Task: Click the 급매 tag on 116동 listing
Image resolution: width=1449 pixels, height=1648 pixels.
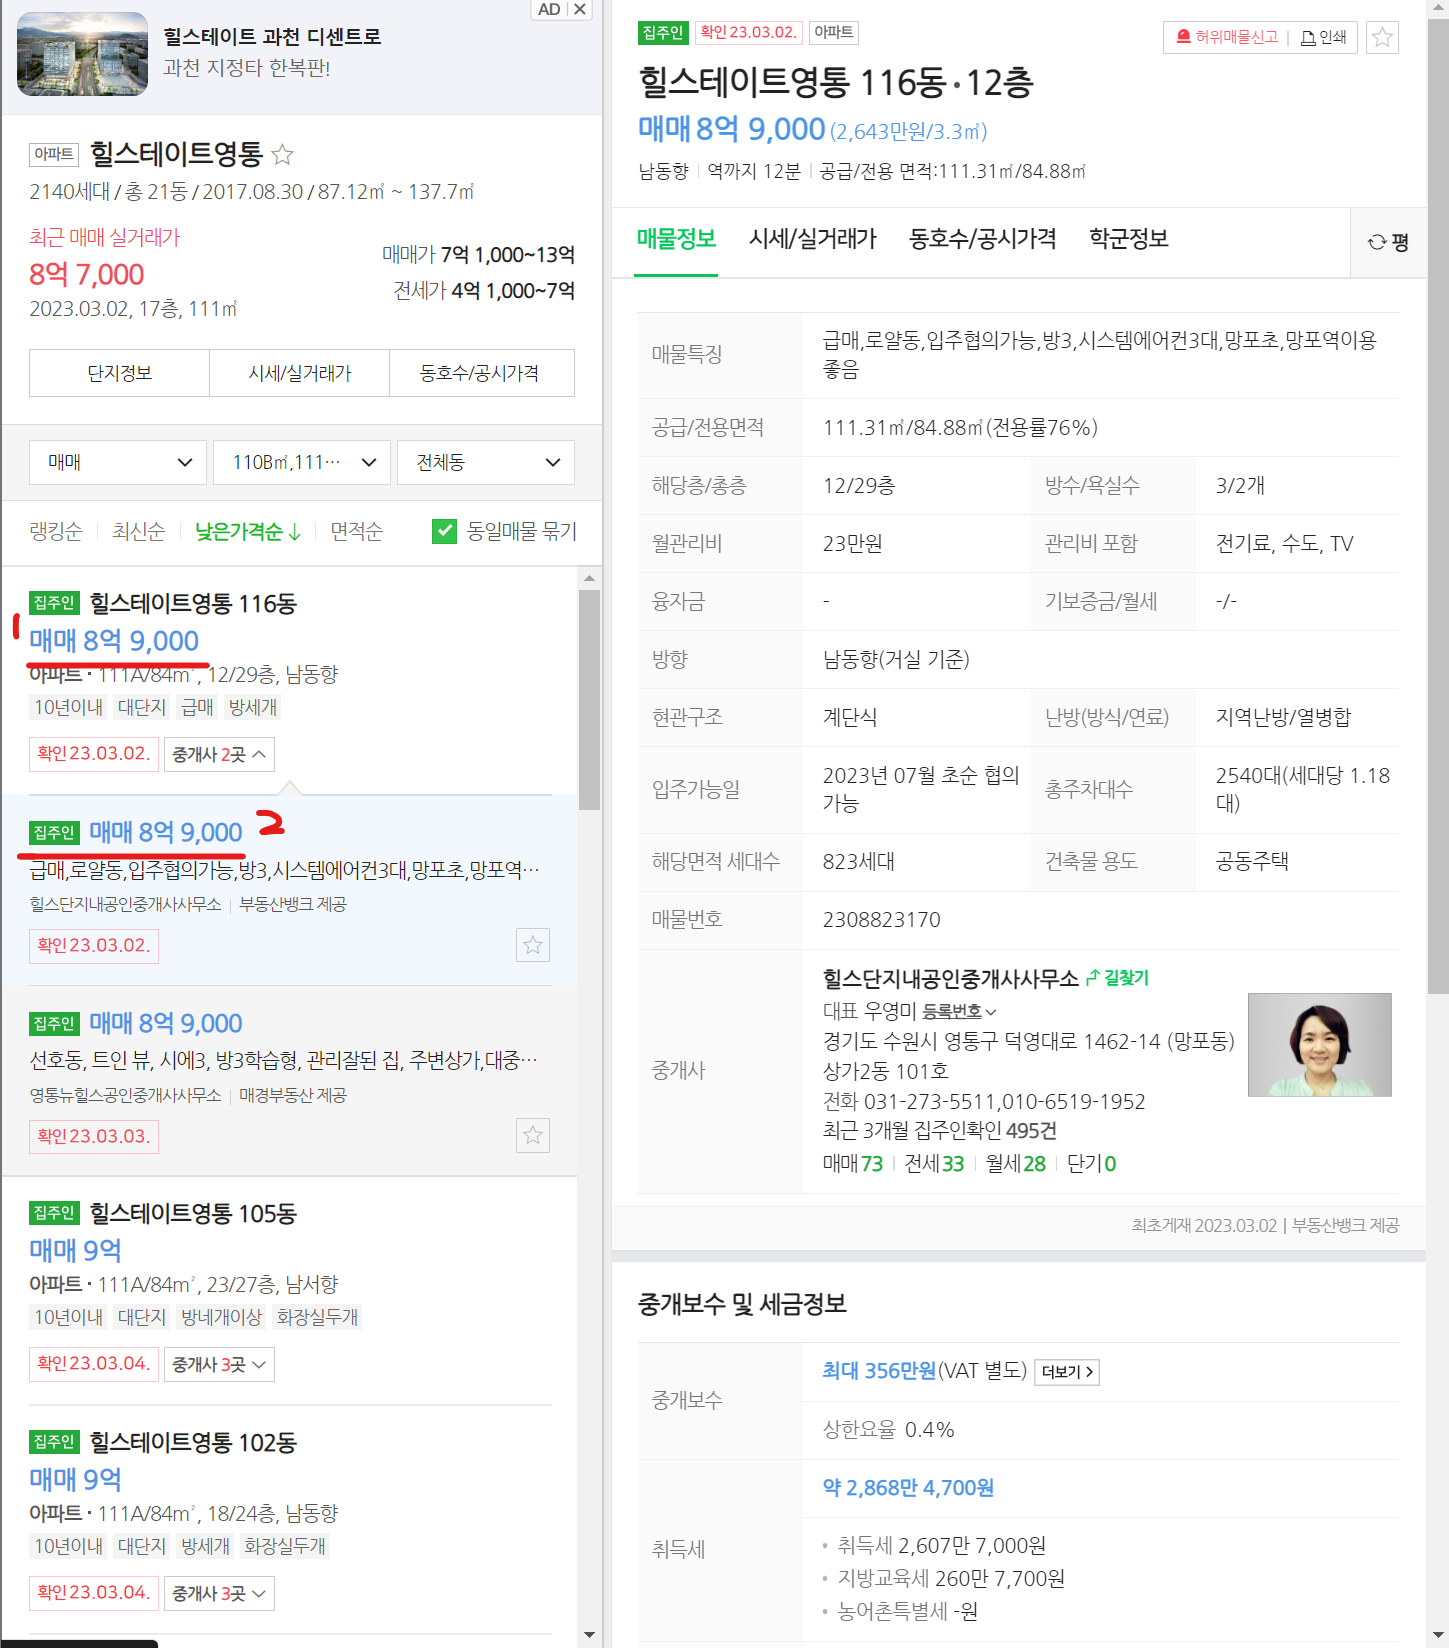Action: click(x=197, y=707)
